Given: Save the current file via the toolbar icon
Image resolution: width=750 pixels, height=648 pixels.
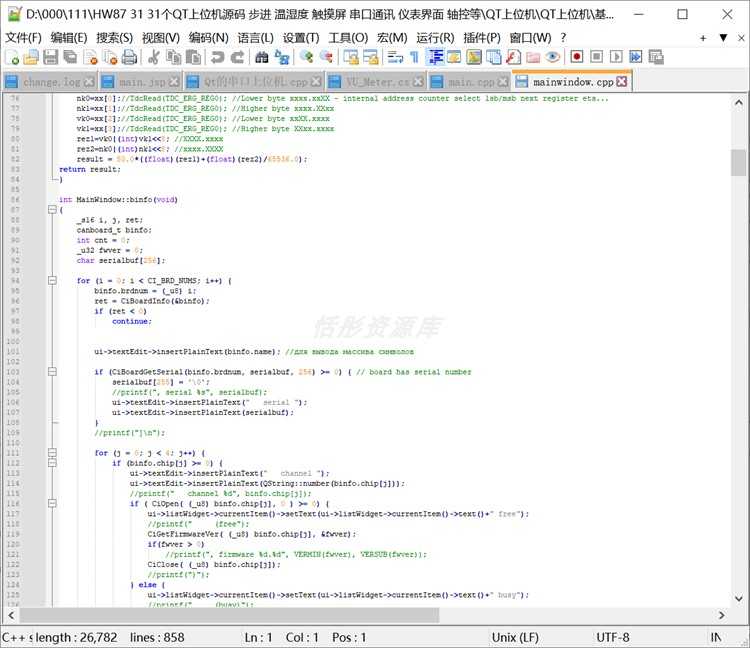Looking at the screenshot, I should click(x=51, y=57).
